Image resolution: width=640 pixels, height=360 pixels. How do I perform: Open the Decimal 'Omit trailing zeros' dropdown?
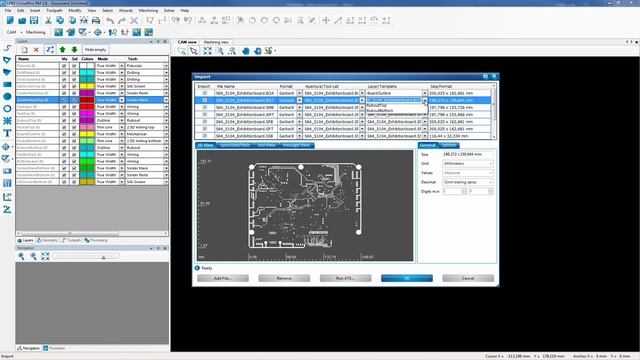coord(468,182)
